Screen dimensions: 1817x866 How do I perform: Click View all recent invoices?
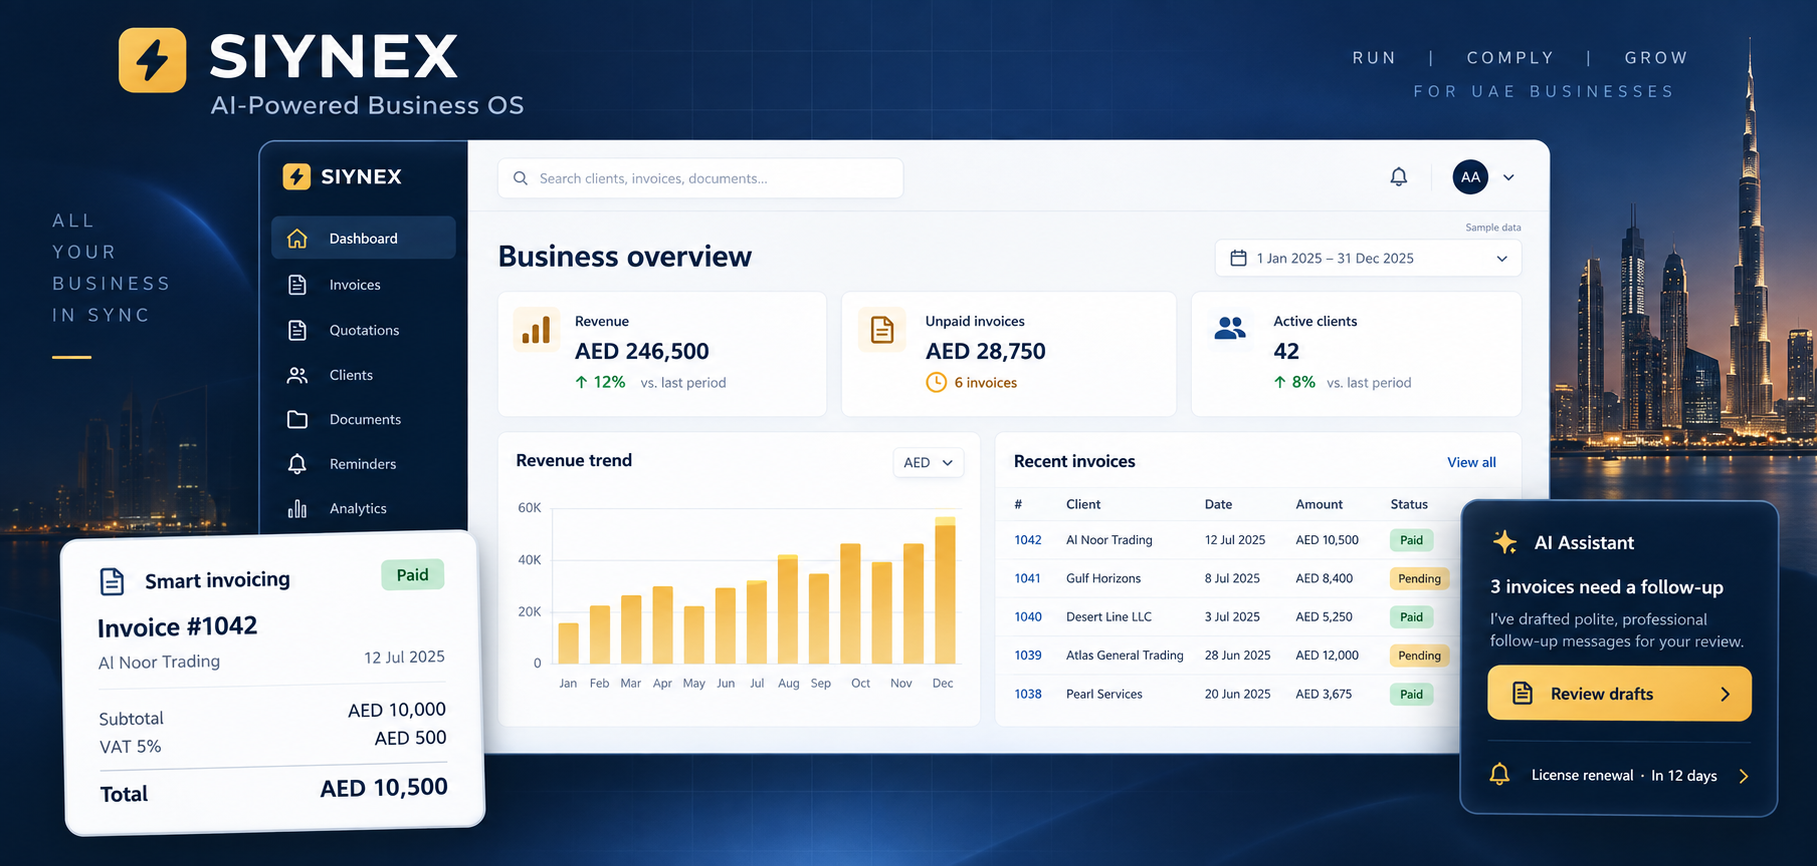(1471, 462)
